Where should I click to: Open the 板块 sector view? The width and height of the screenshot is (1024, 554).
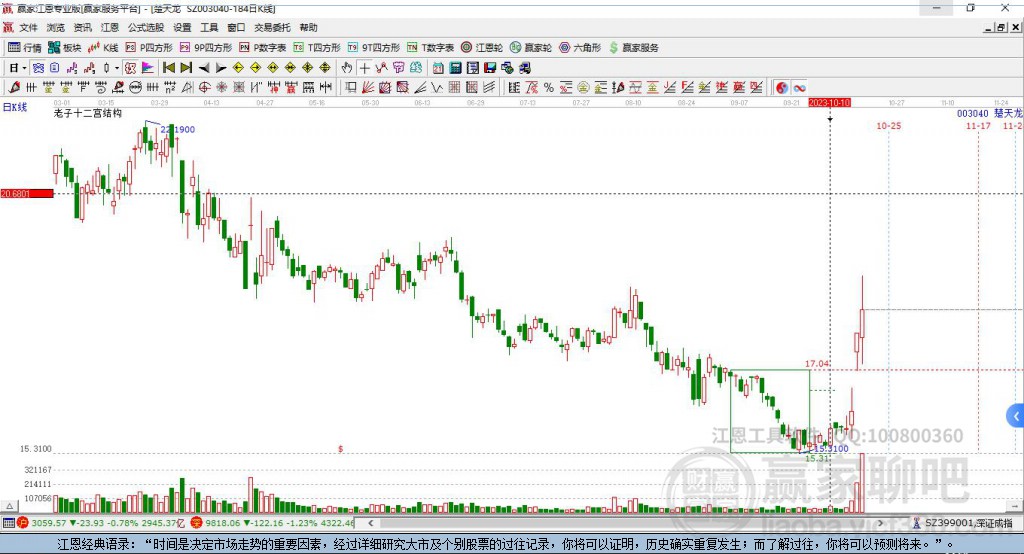pos(64,48)
